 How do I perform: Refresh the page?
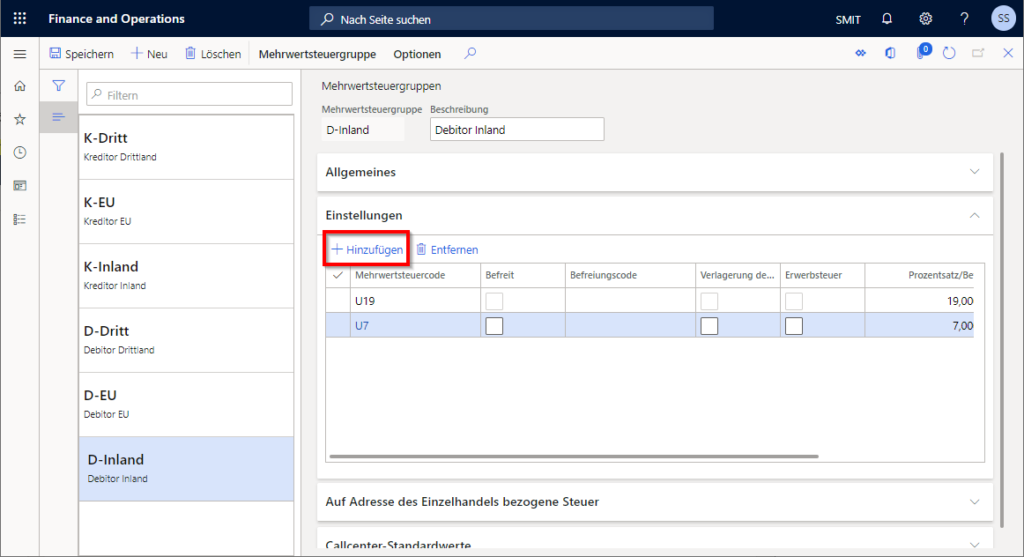[949, 53]
